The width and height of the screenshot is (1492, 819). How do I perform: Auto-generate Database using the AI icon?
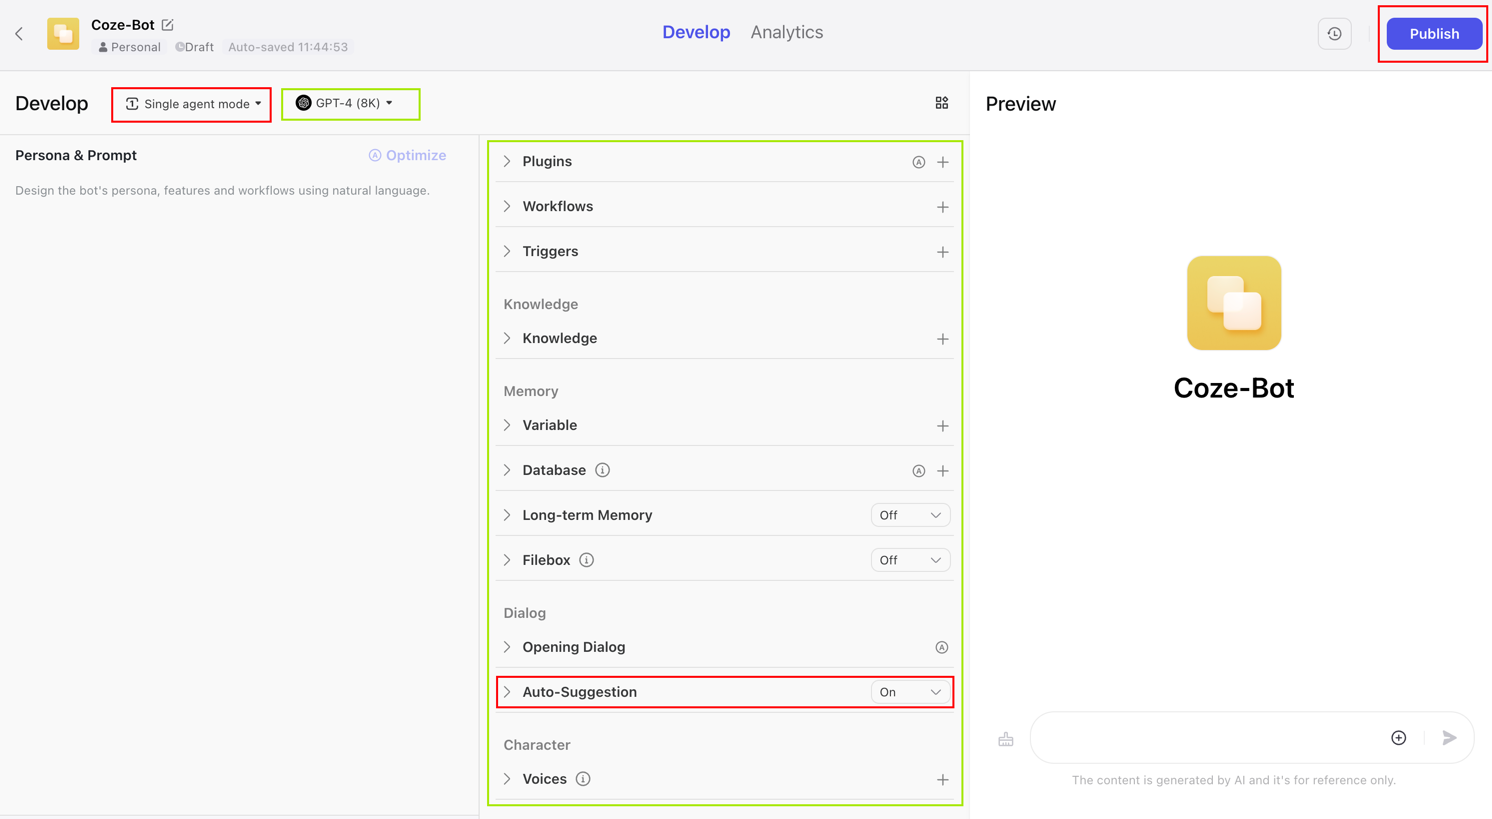(x=918, y=471)
